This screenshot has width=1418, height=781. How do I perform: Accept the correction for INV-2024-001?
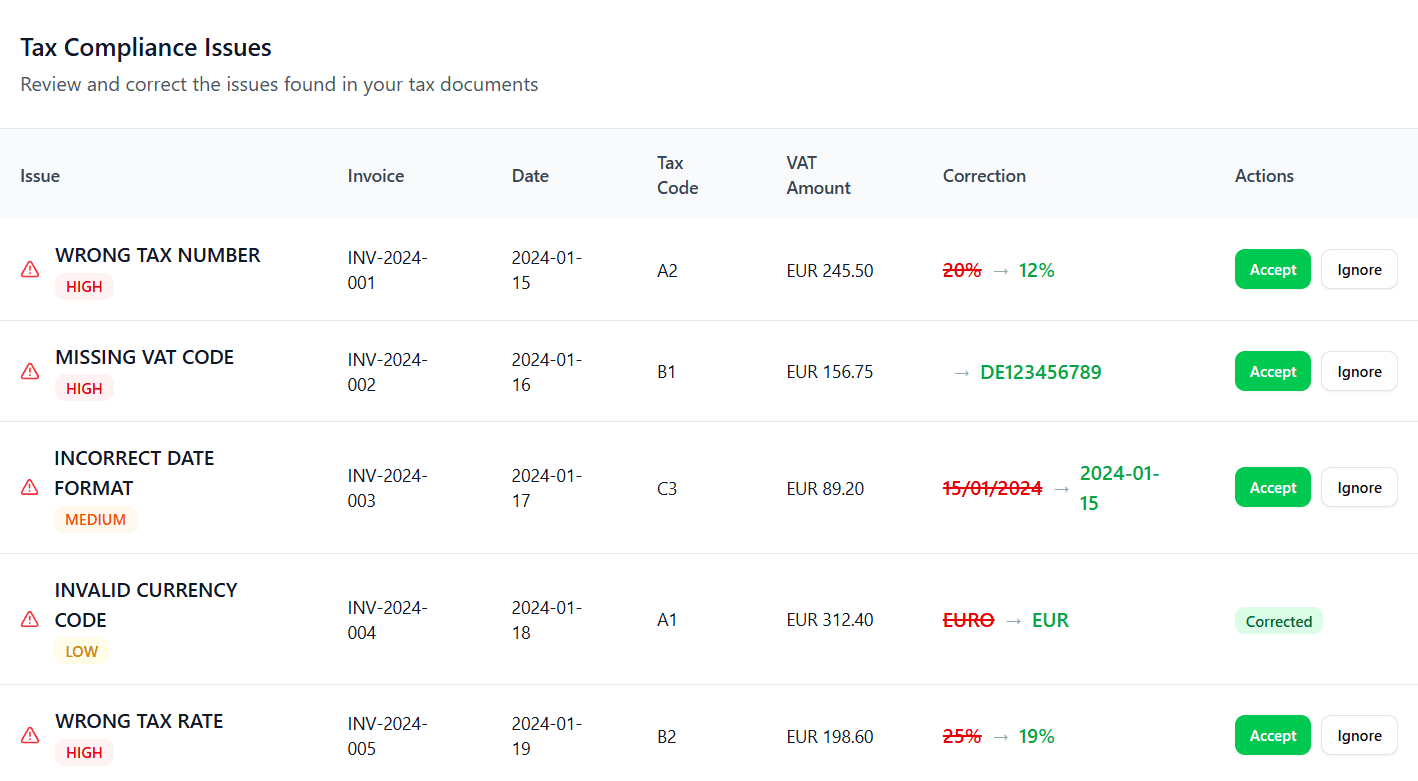tap(1272, 269)
